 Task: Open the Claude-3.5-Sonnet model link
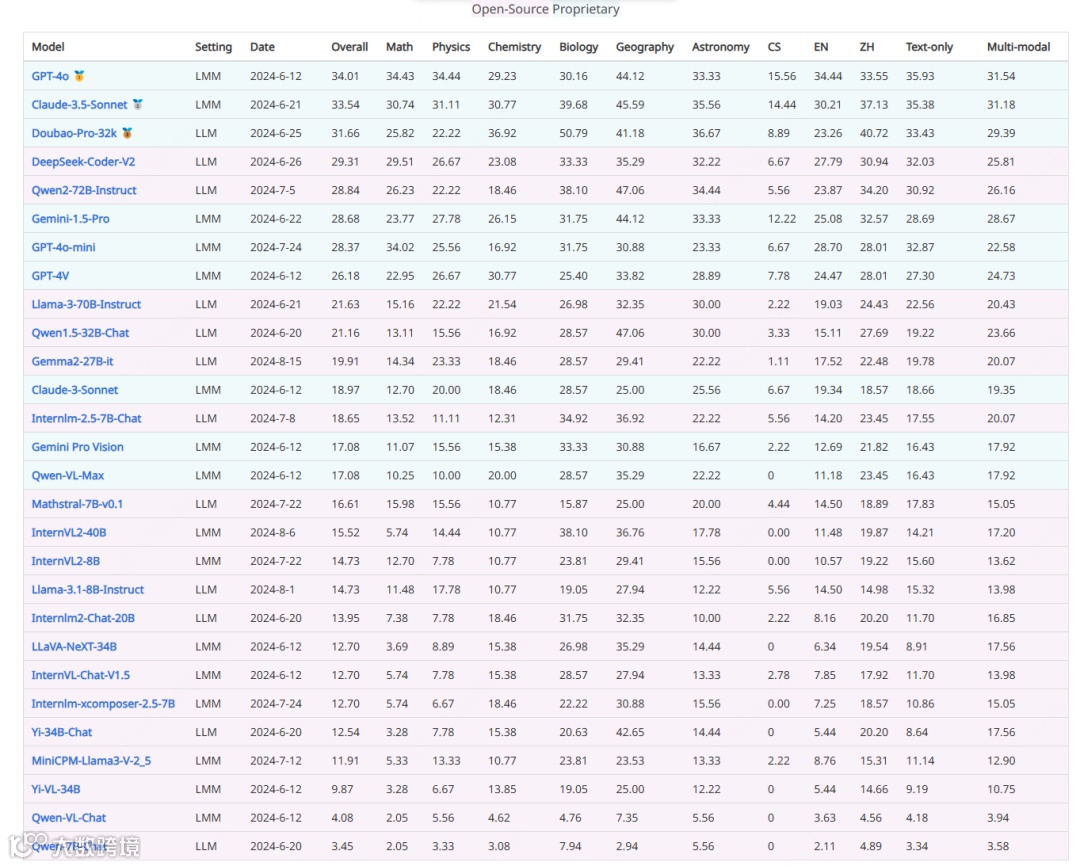[x=79, y=105]
